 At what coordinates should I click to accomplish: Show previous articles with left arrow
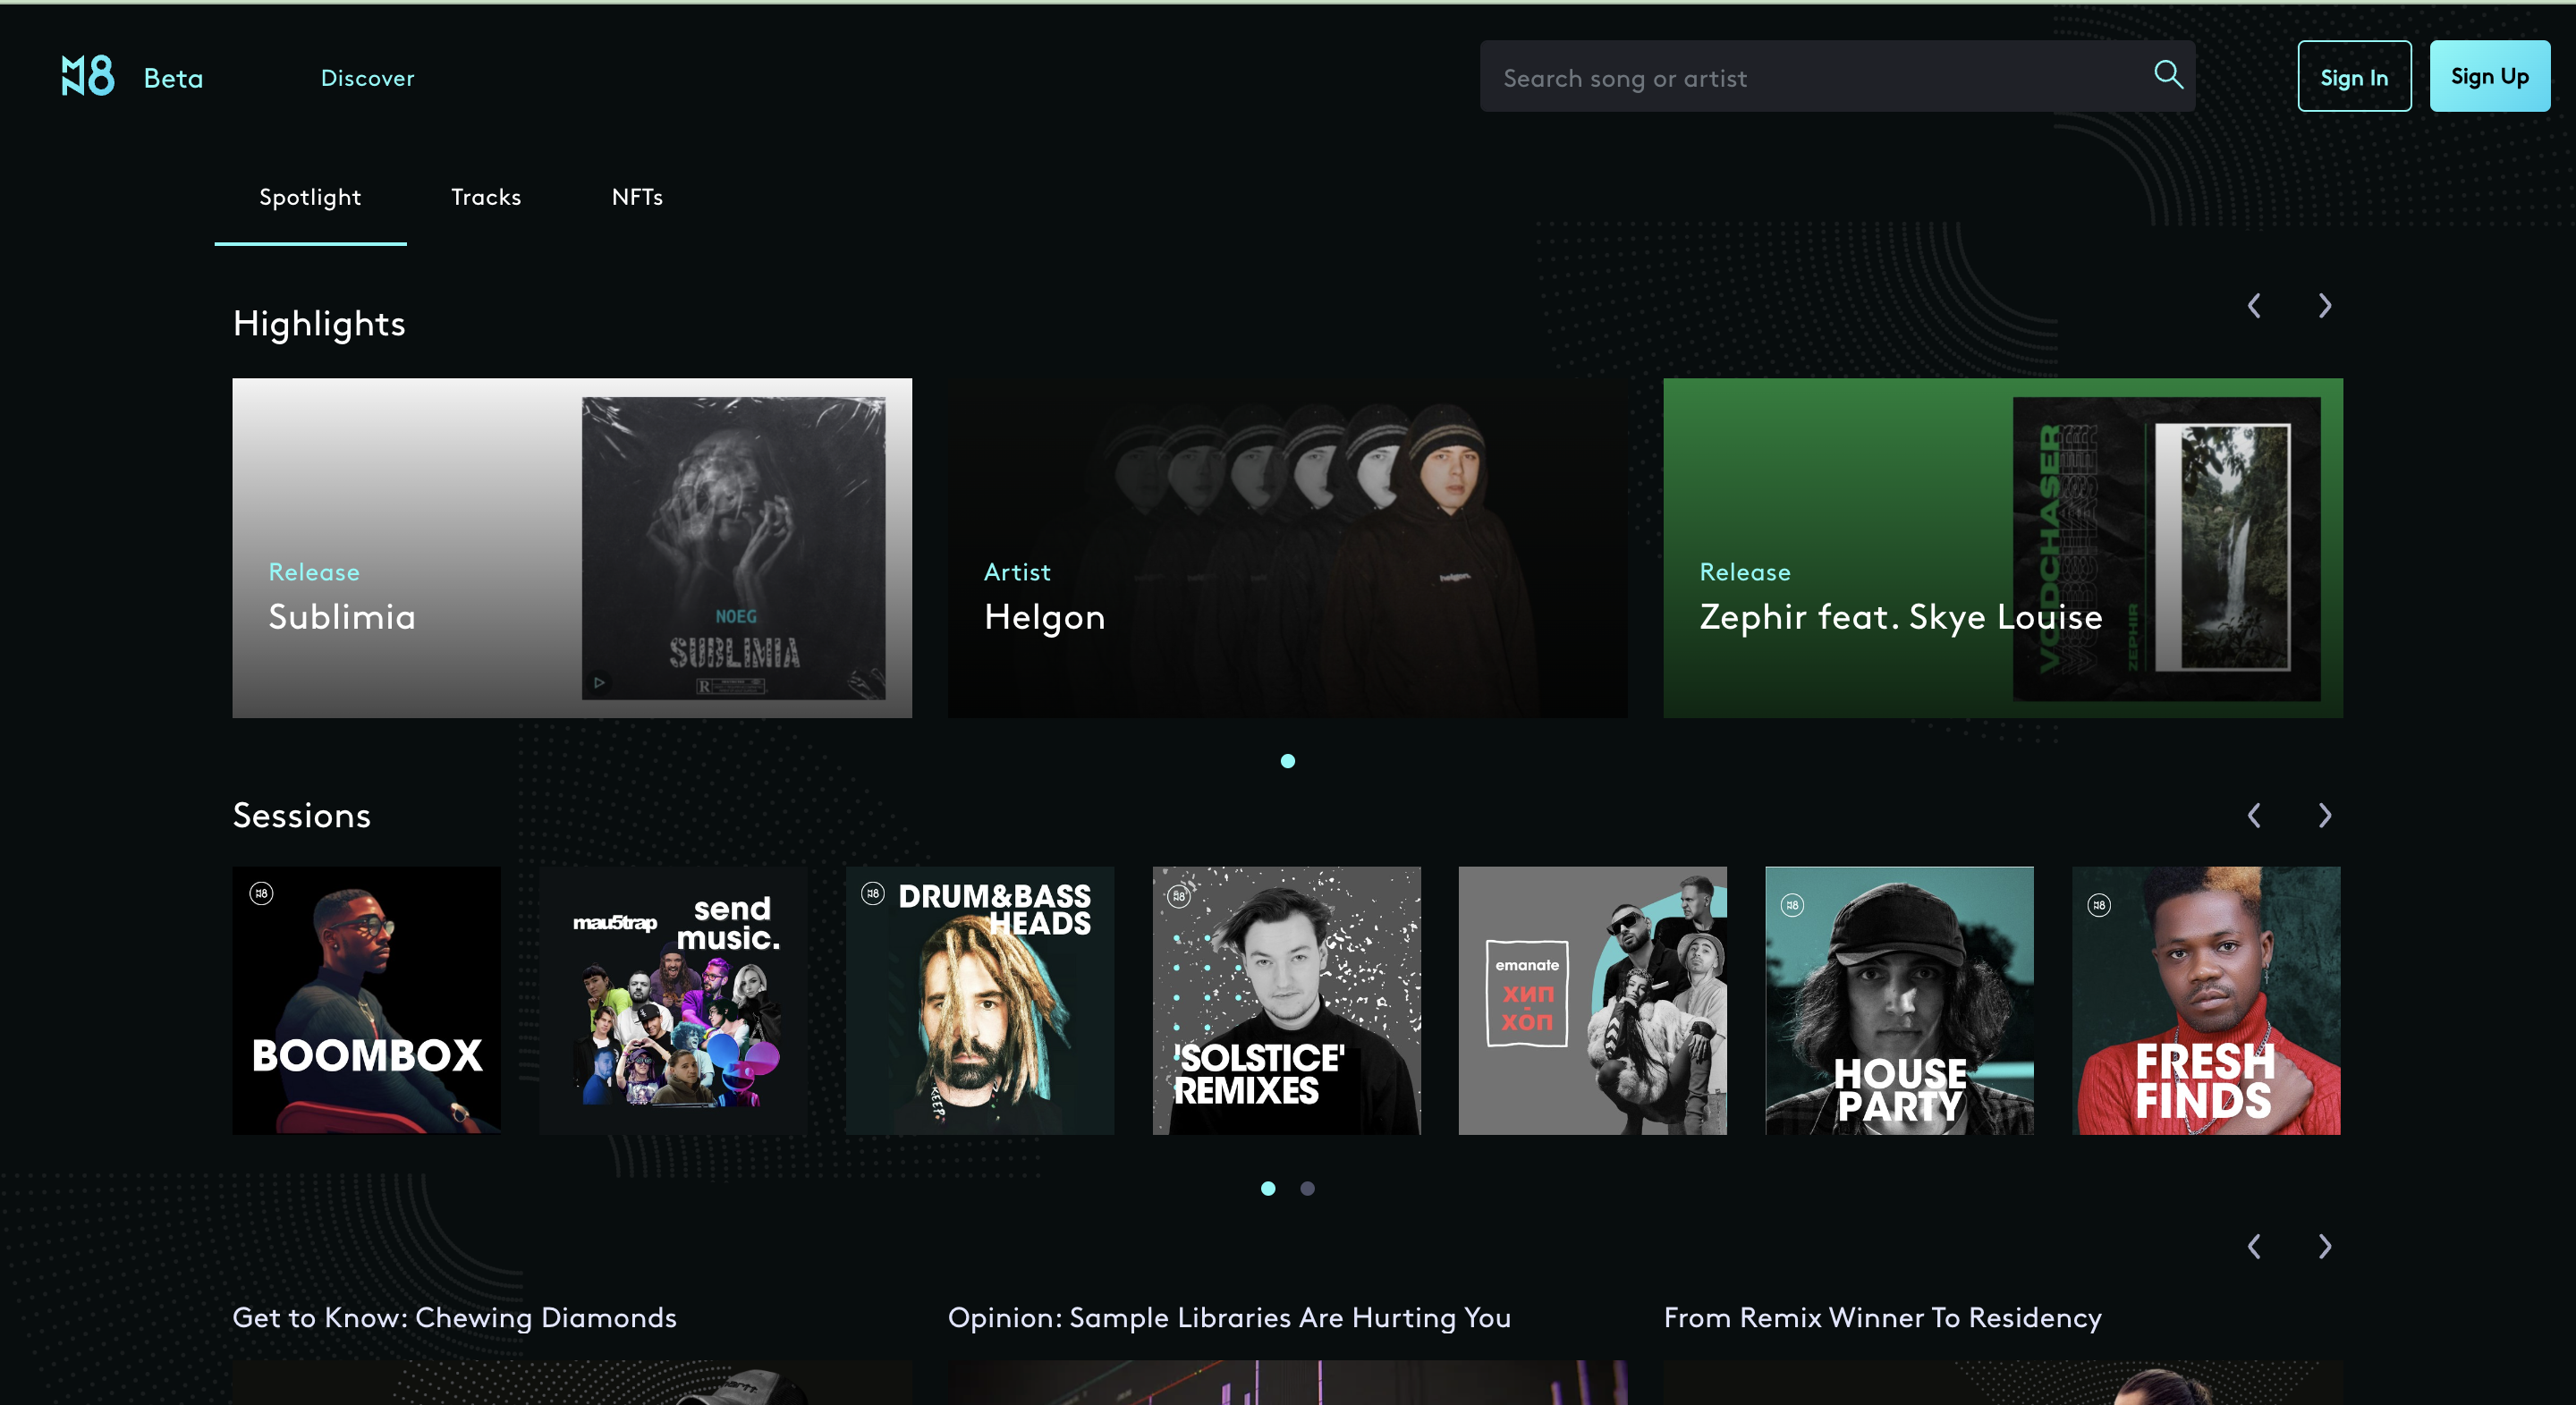pos(2254,1247)
